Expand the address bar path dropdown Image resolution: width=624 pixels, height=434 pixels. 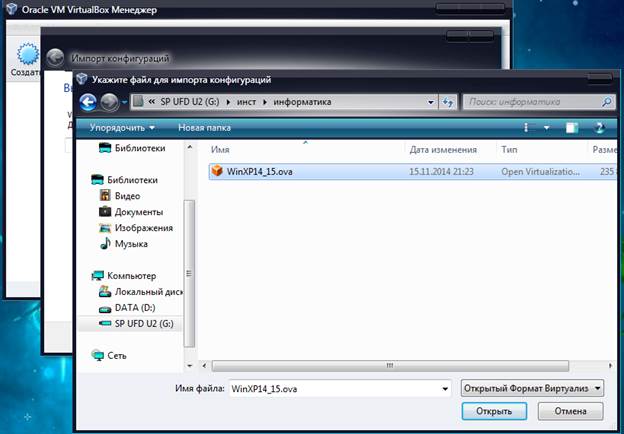click(431, 102)
